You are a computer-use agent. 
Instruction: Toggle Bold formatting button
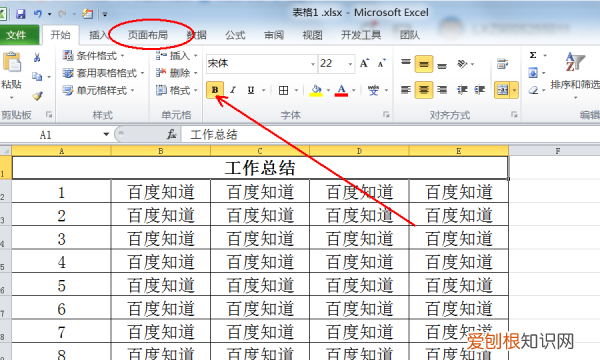[215, 90]
